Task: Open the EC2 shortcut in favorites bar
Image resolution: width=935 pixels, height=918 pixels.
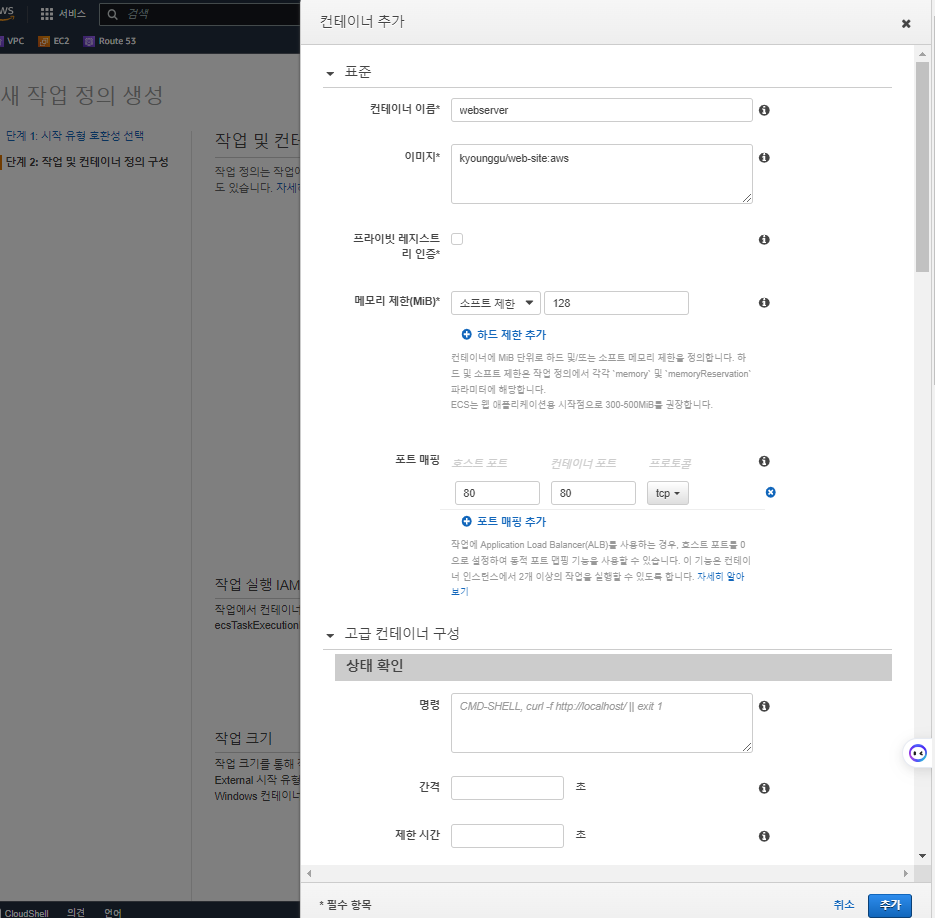Action: pyautogui.click(x=54, y=41)
